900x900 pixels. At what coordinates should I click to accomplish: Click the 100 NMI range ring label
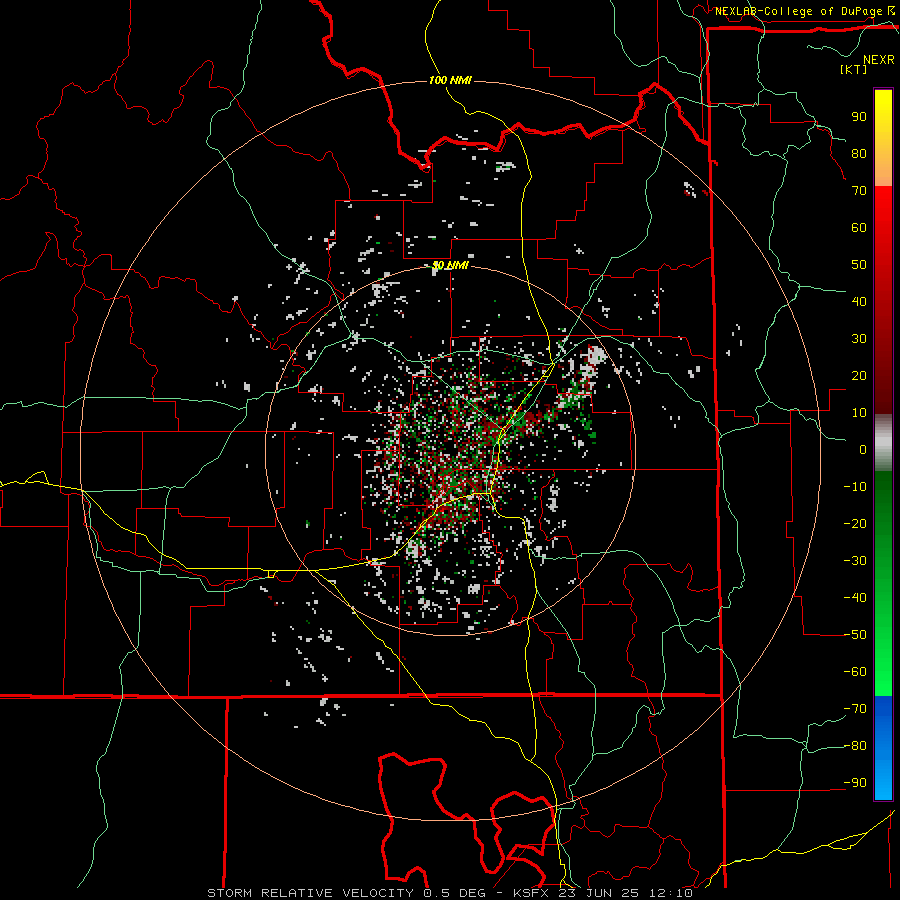click(450, 80)
